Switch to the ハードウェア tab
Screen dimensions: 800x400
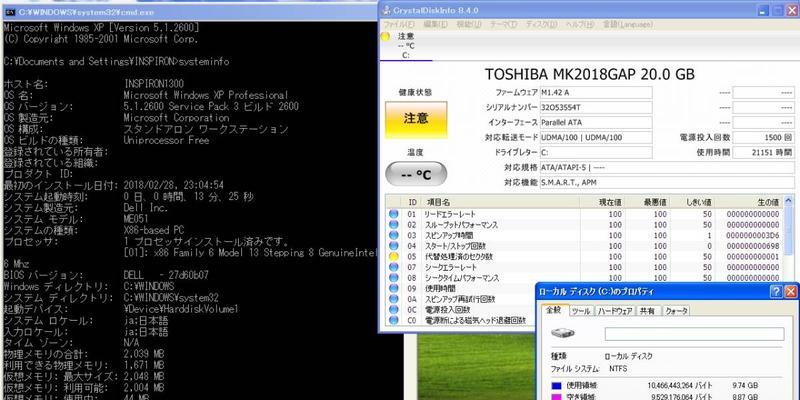click(615, 311)
